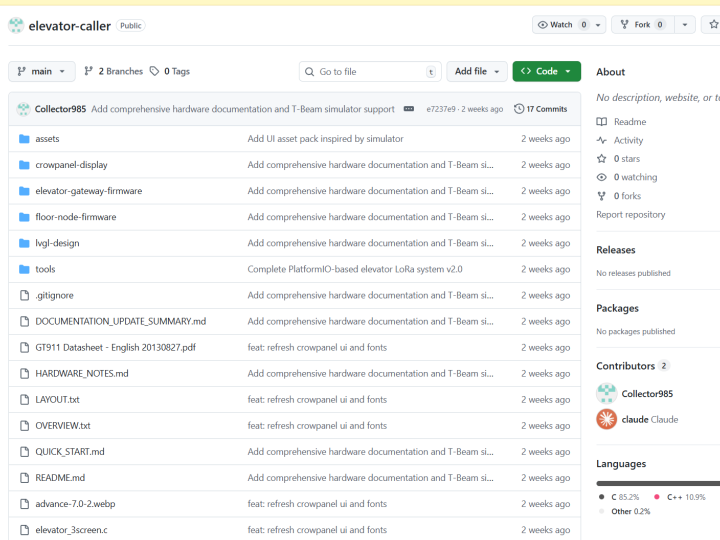Click the claude contributor avatar
720x540 pixels.
tap(606, 419)
